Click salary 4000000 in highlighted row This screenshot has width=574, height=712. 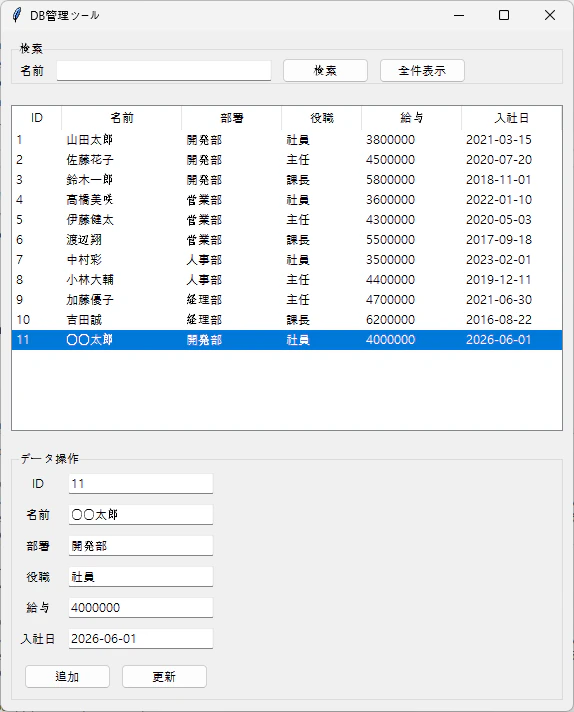click(391, 340)
